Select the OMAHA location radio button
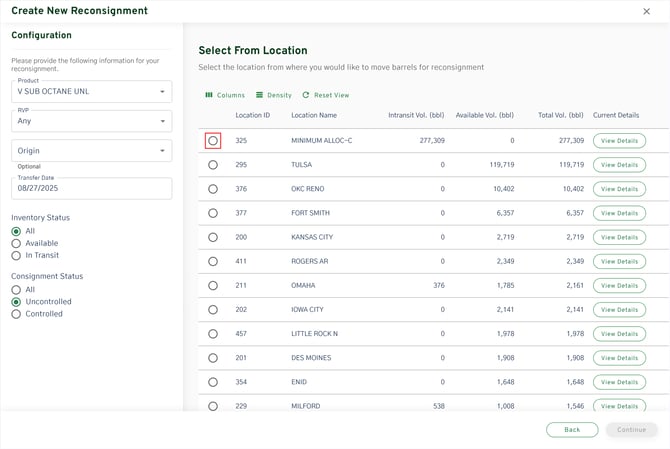The image size is (670, 449). pos(213,285)
